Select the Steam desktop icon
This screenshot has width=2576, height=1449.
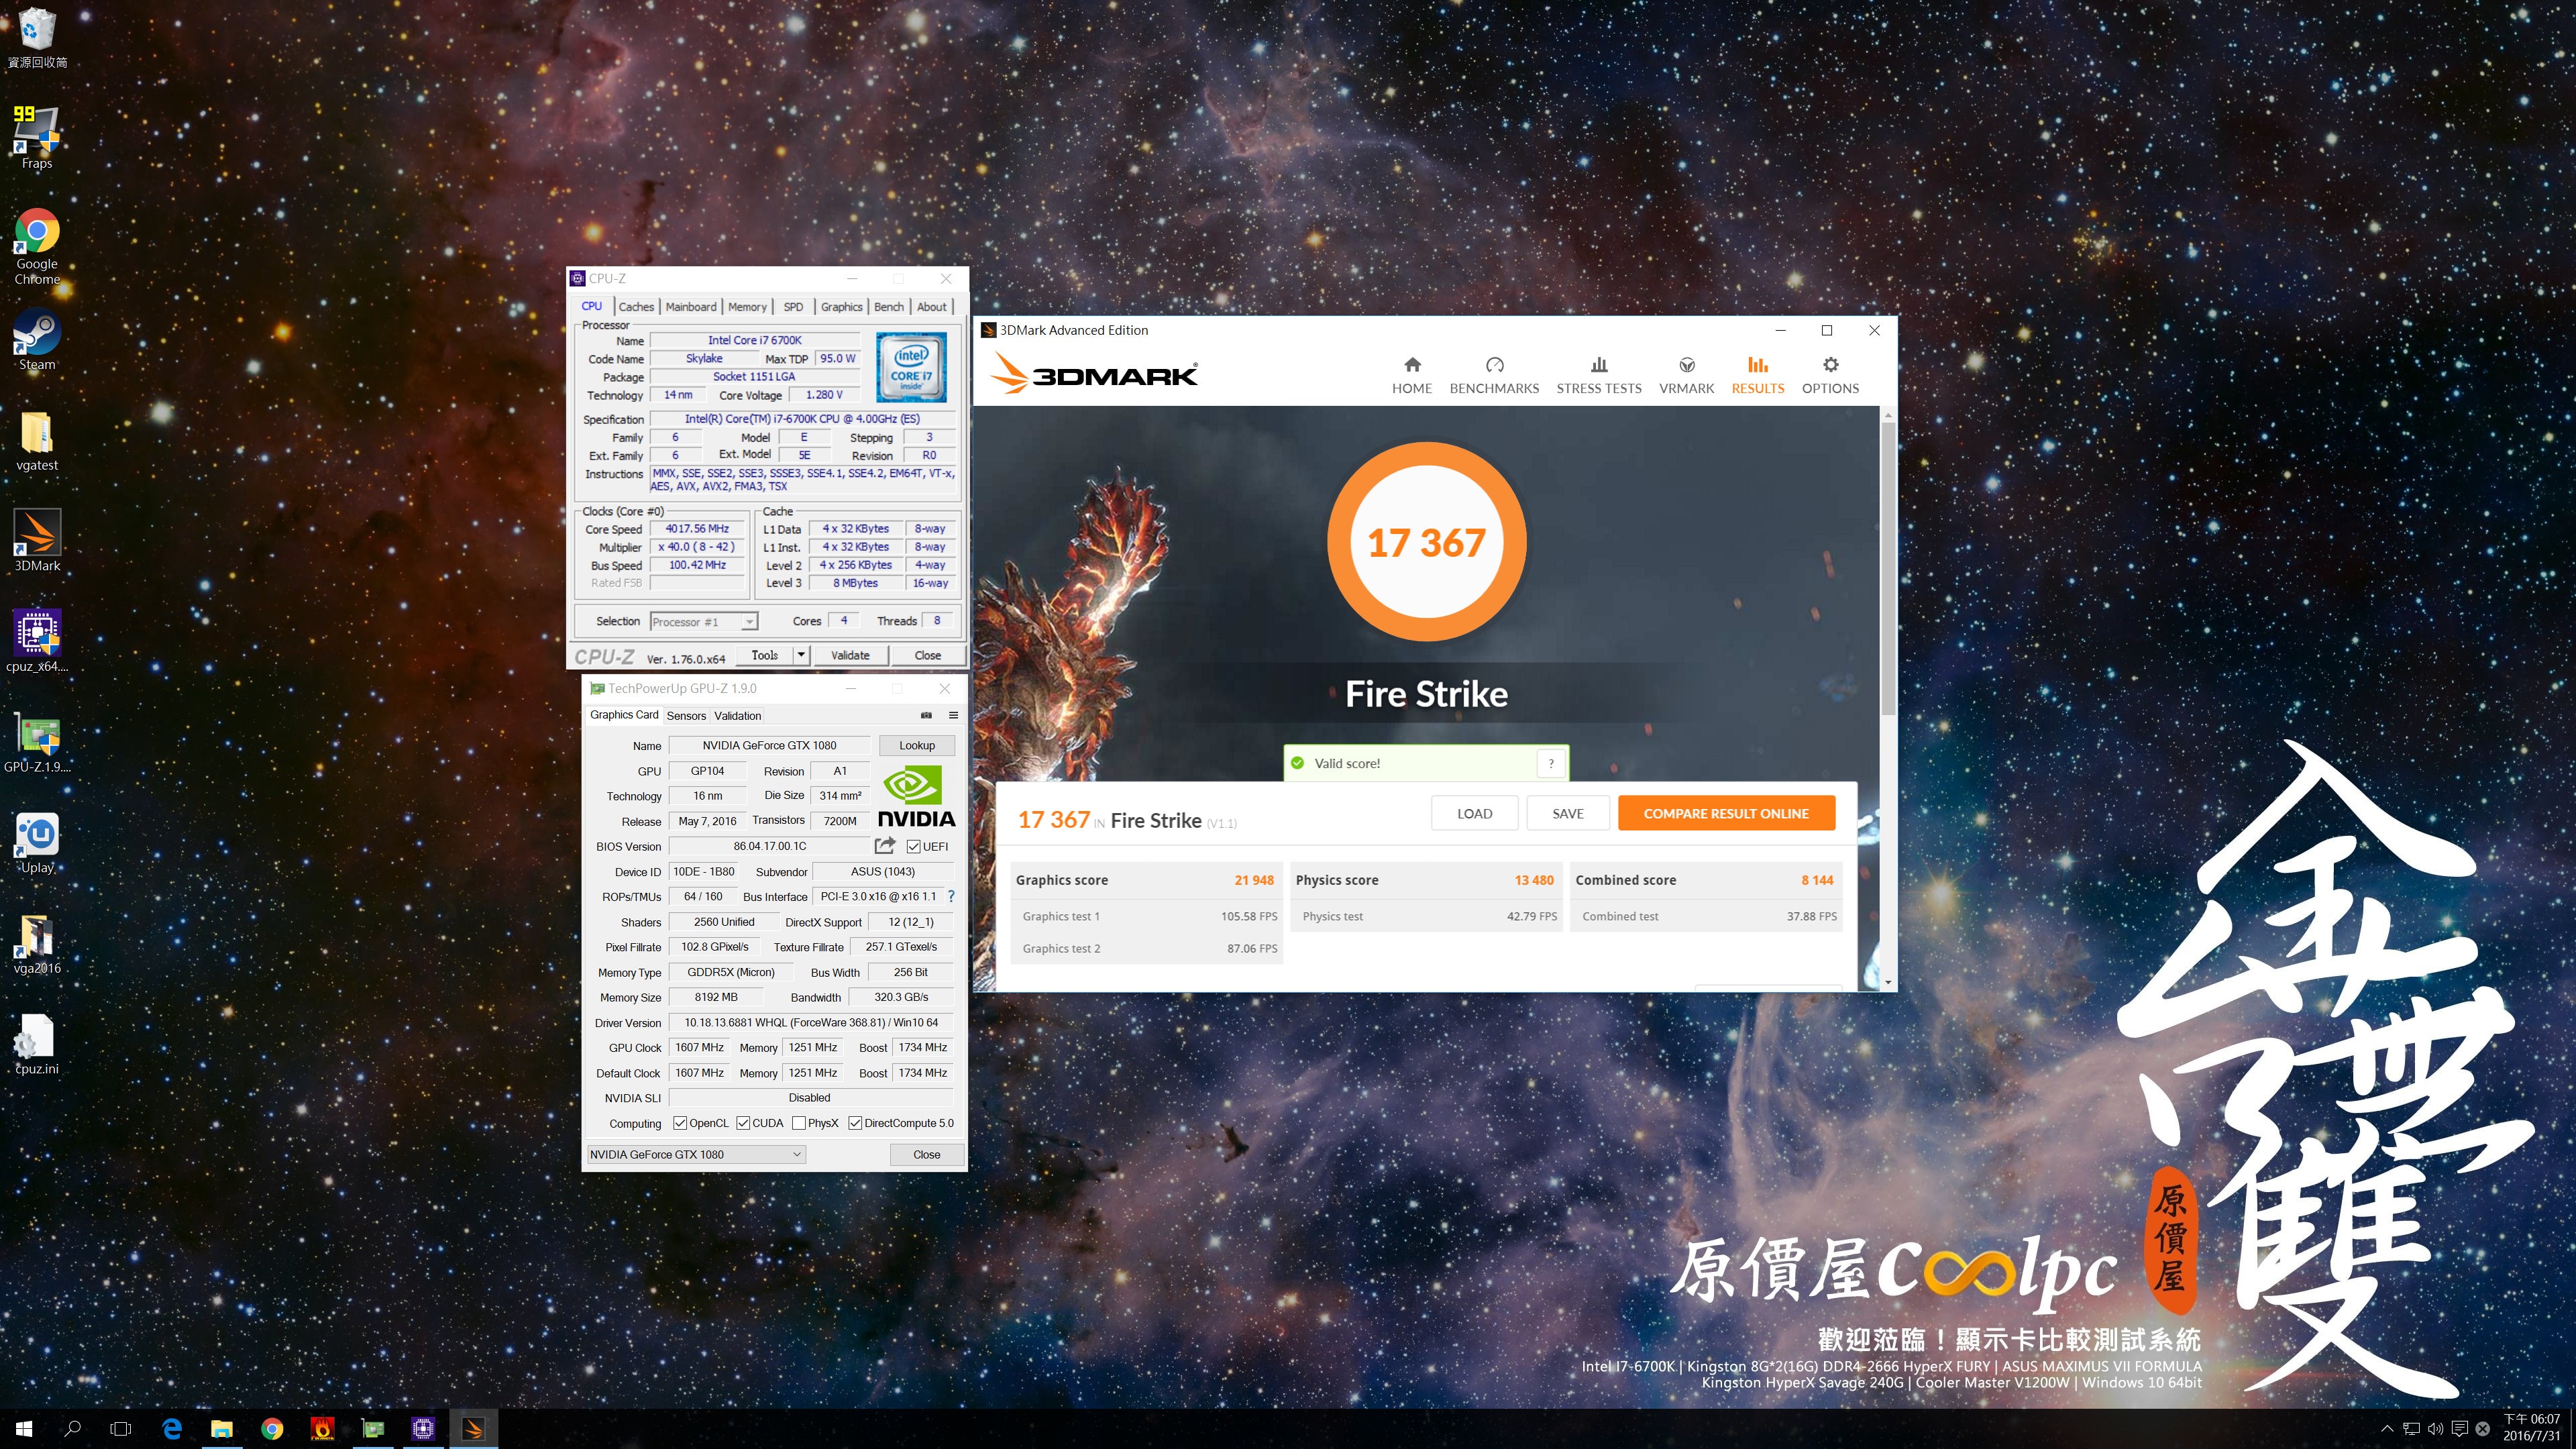(37, 340)
